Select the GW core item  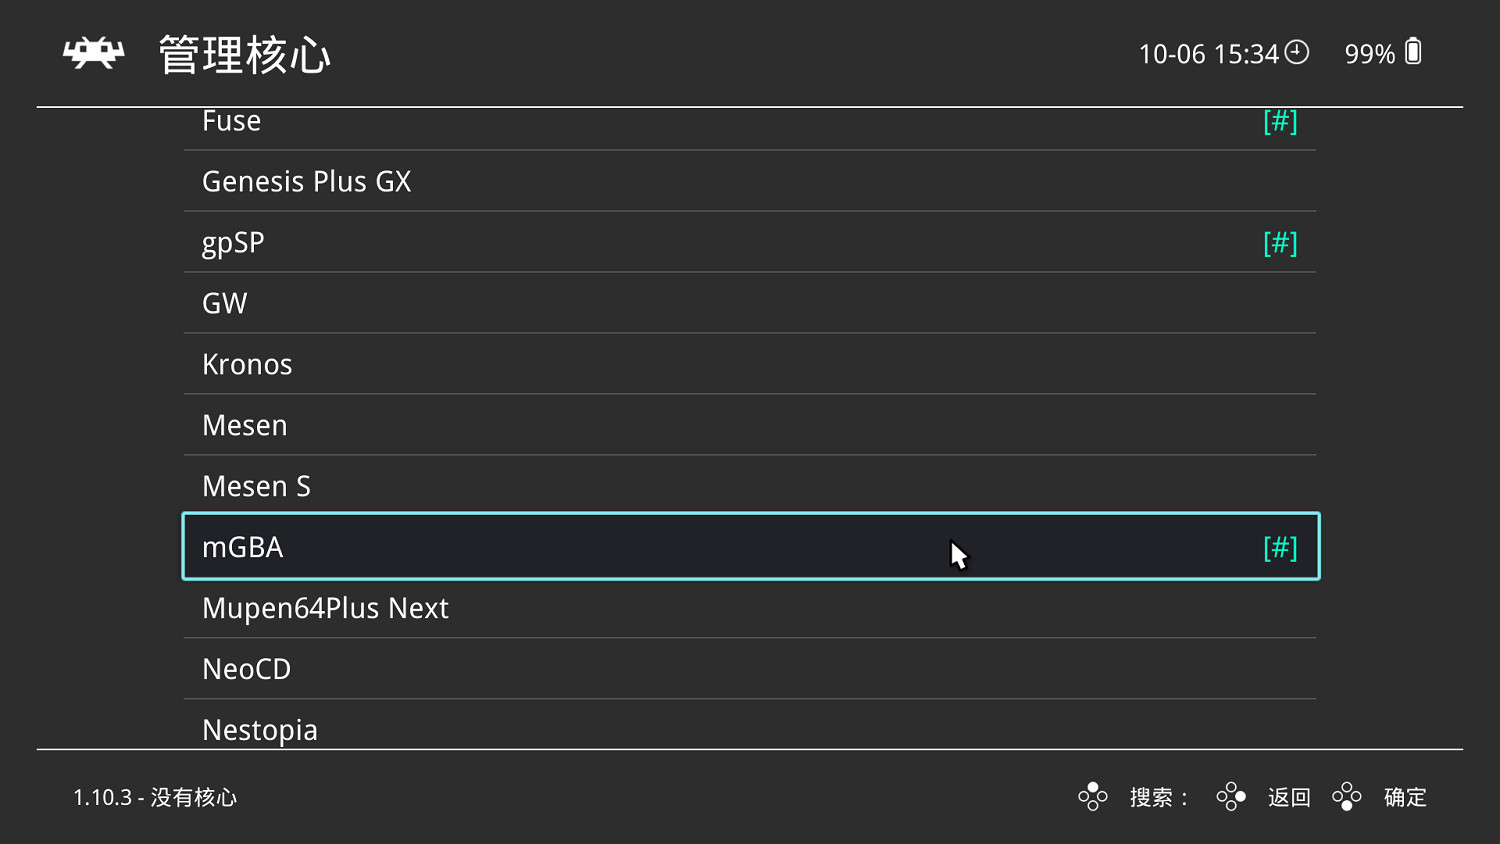[225, 304]
